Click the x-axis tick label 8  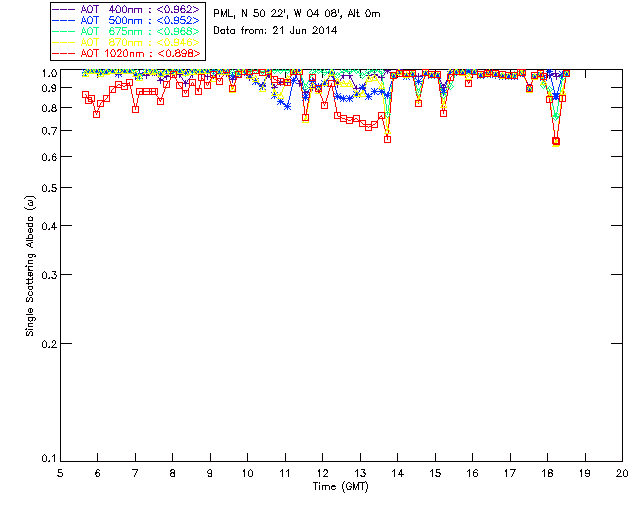(x=173, y=473)
